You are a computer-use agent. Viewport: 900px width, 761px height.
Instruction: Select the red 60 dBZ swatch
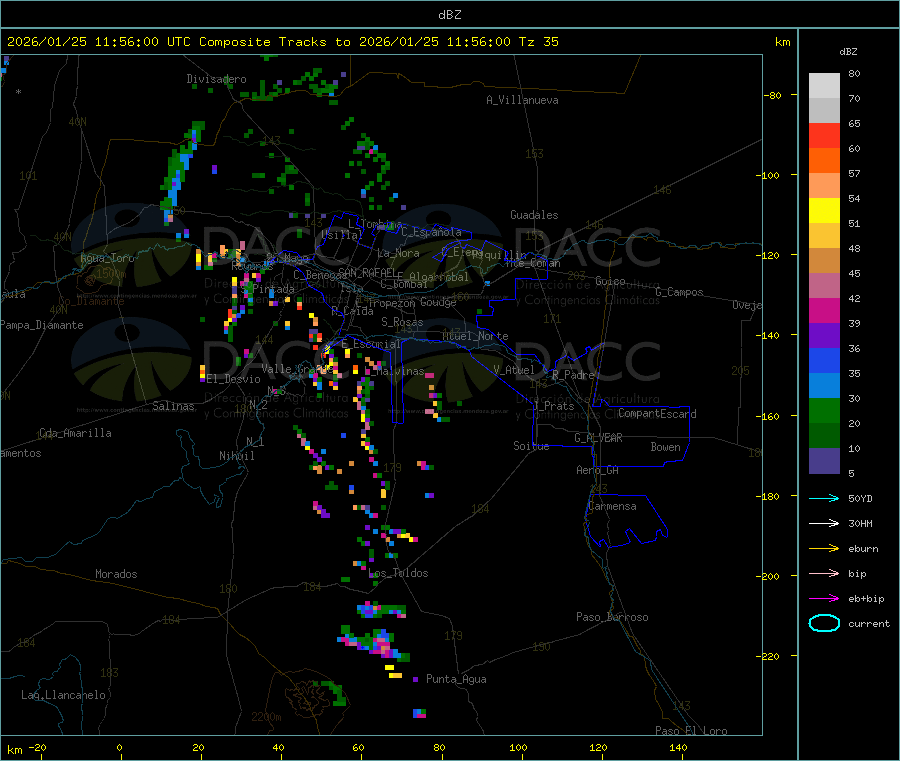tap(824, 135)
